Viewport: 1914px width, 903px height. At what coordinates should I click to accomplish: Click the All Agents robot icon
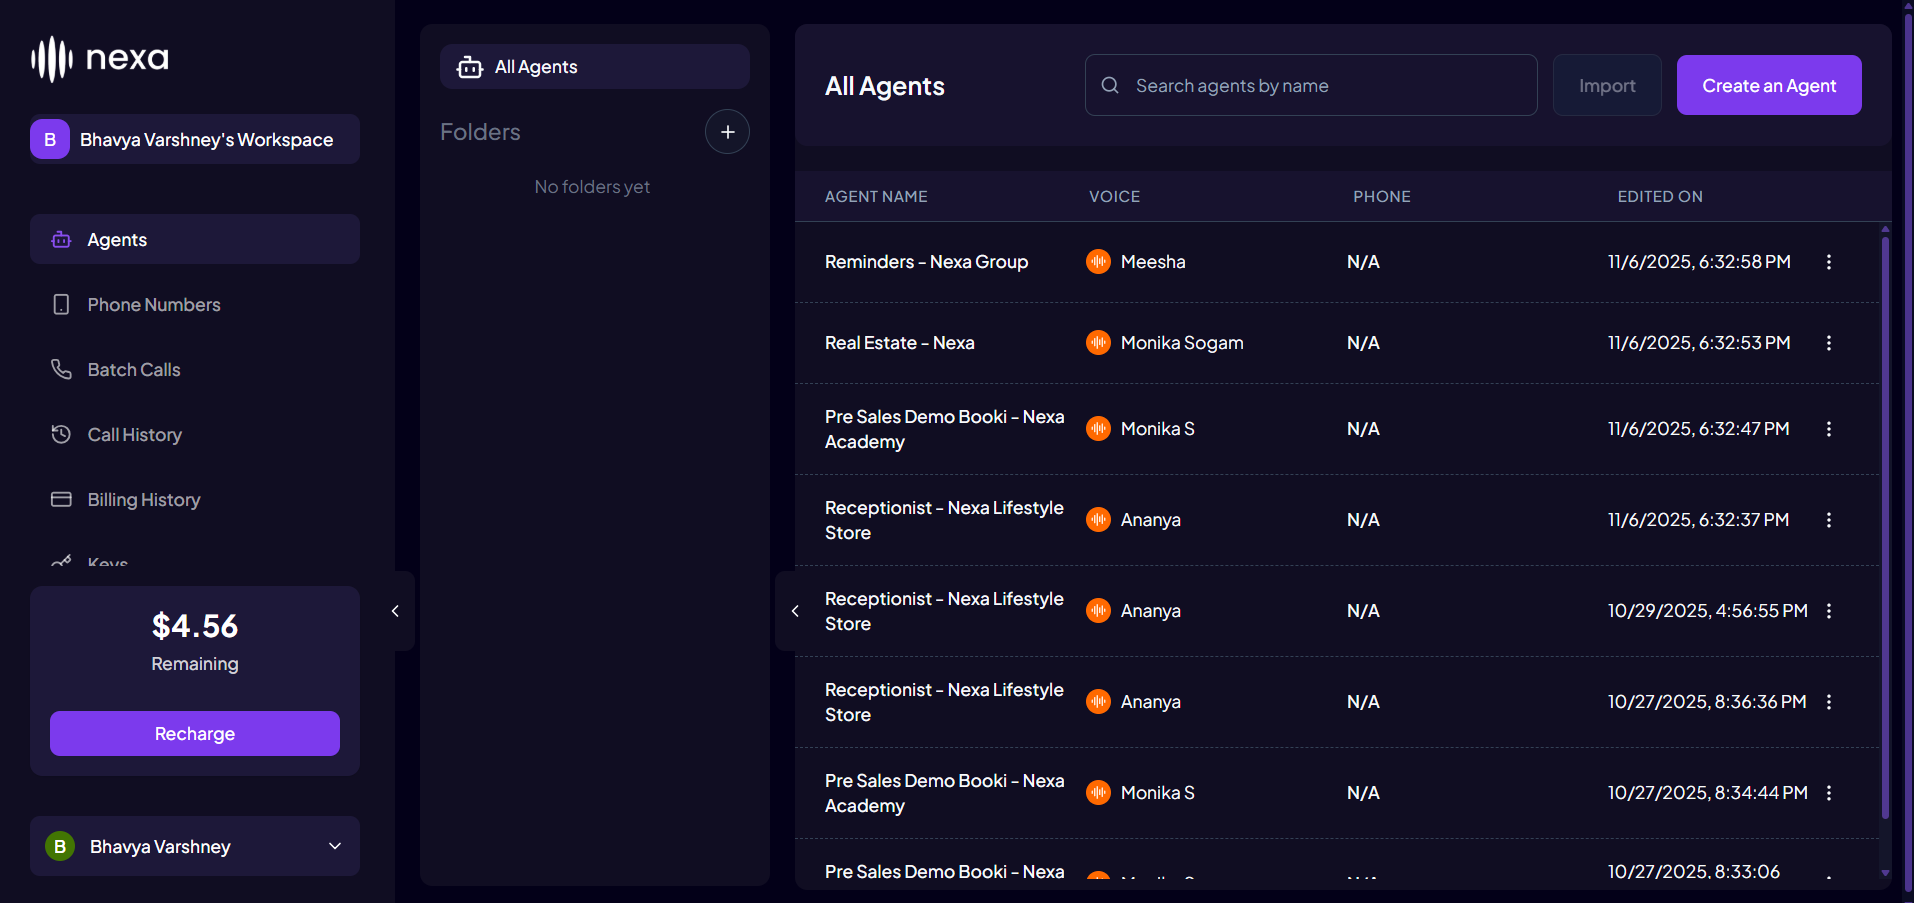(470, 67)
